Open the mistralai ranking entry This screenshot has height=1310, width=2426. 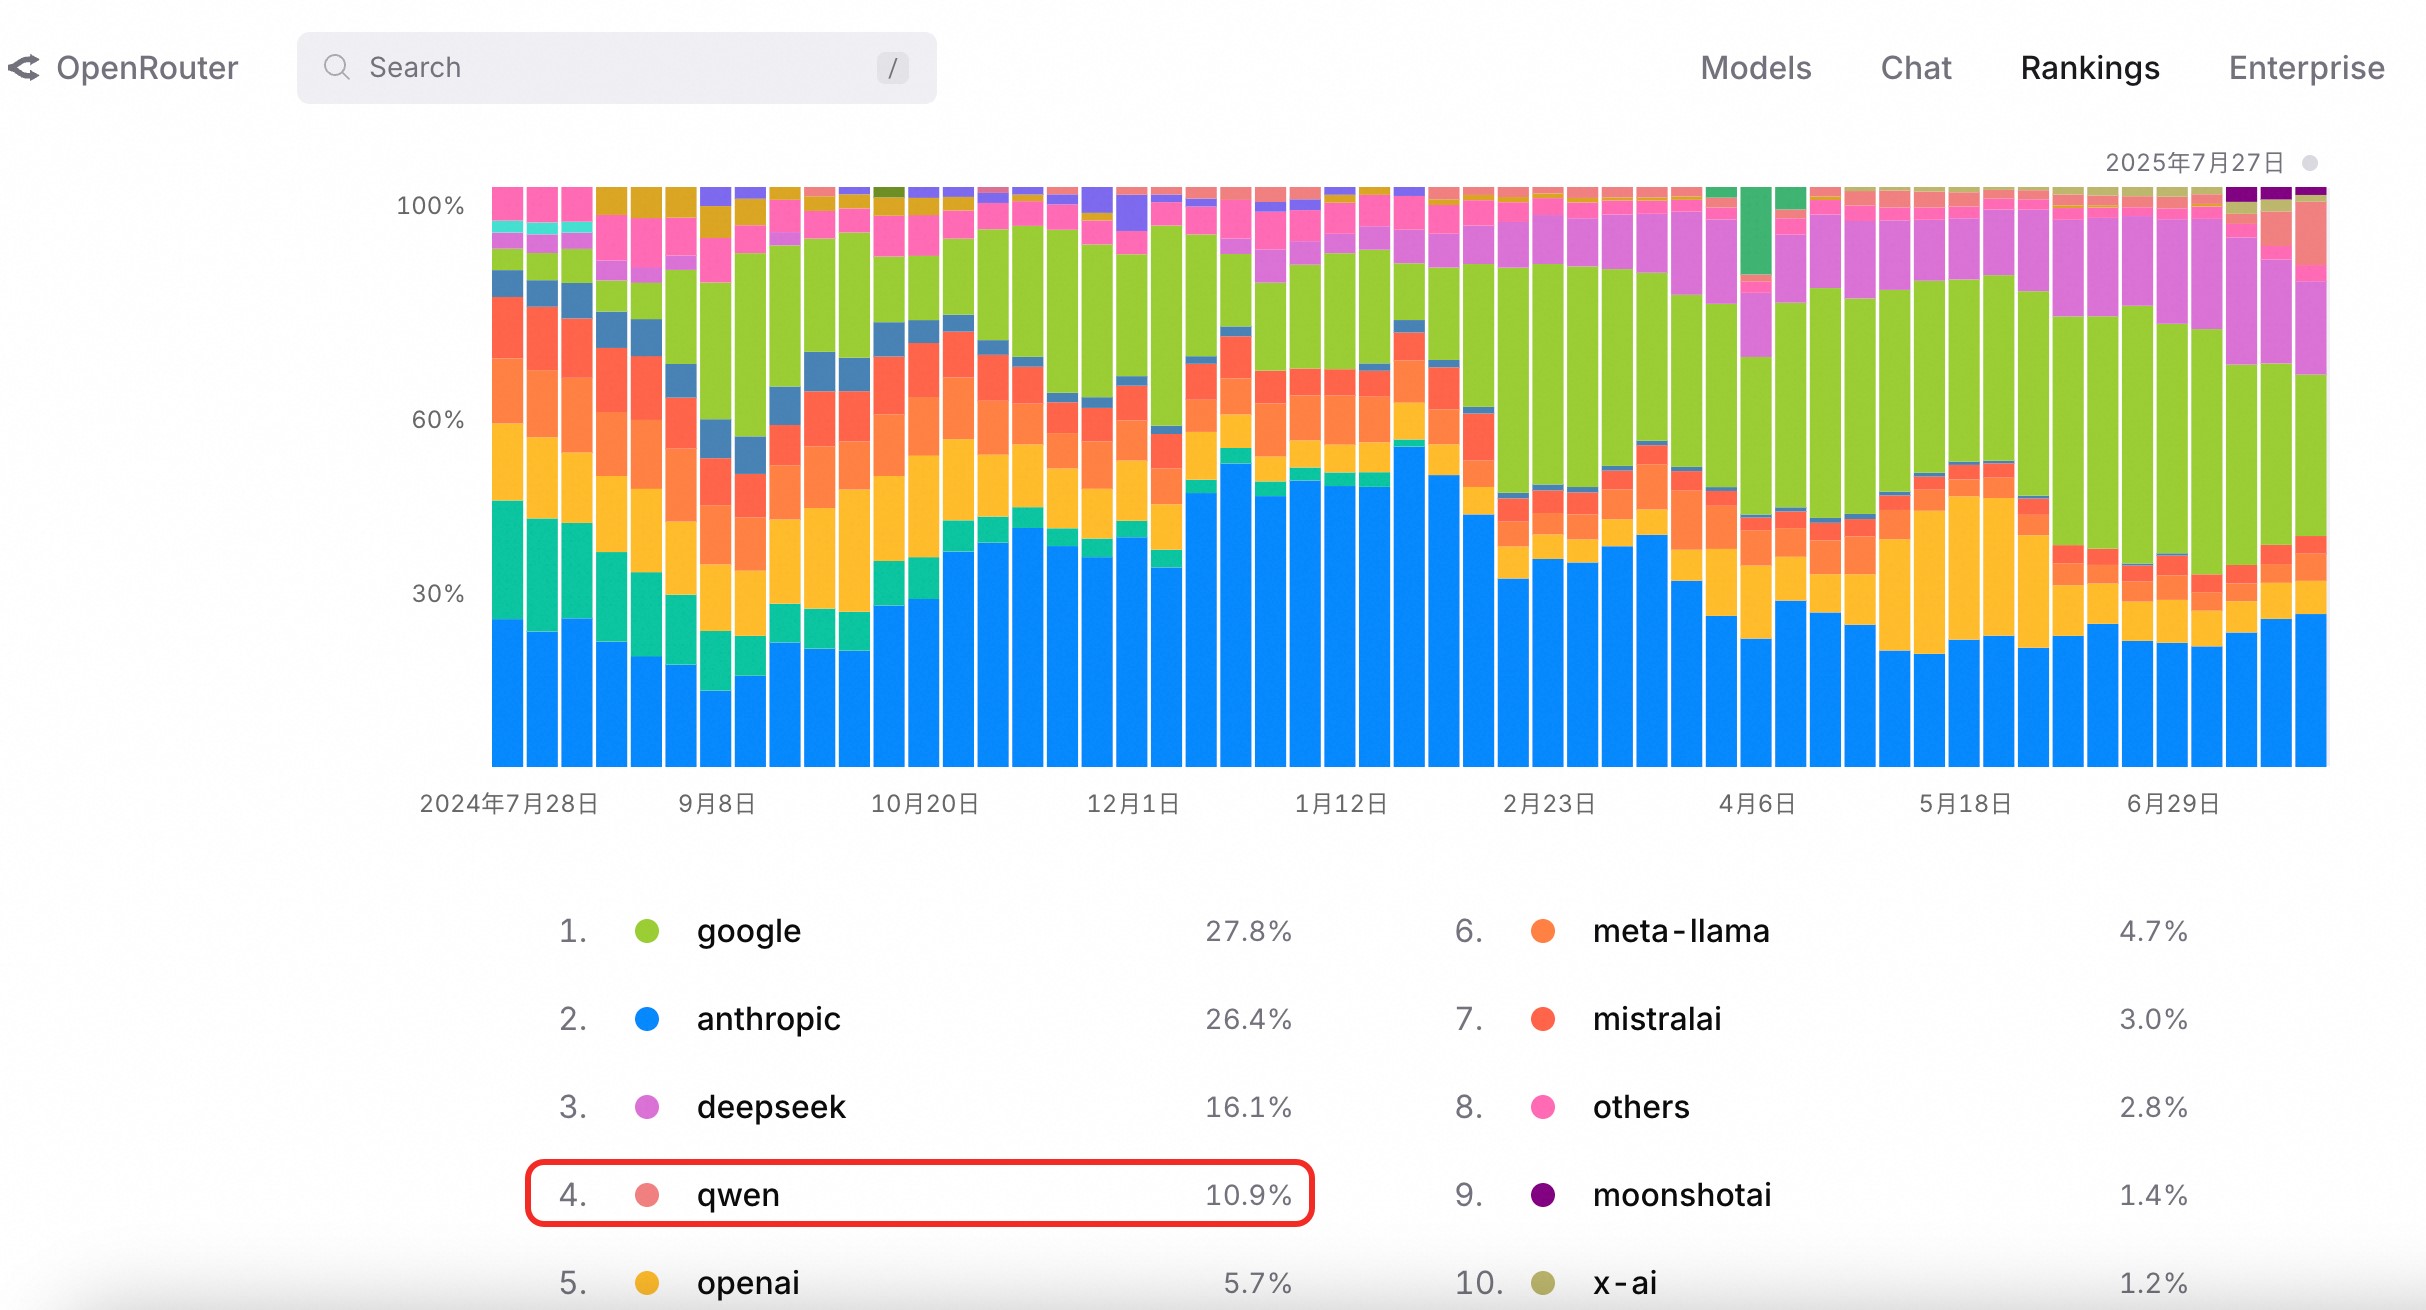tap(1822, 1019)
